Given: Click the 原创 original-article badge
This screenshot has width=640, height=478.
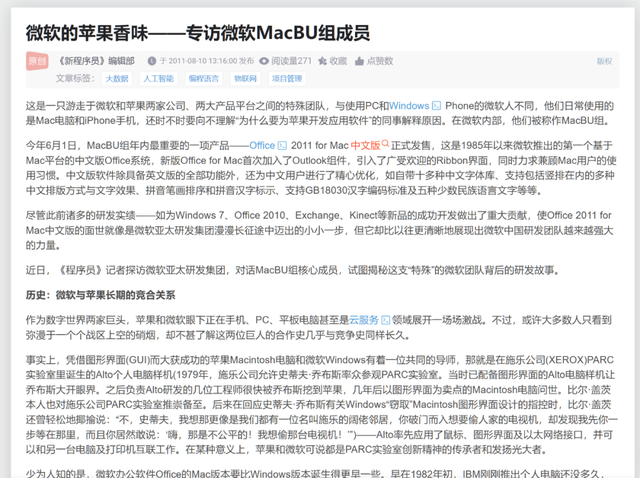Looking at the screenshot, I should pyautogui.click(x=36, y=60).
